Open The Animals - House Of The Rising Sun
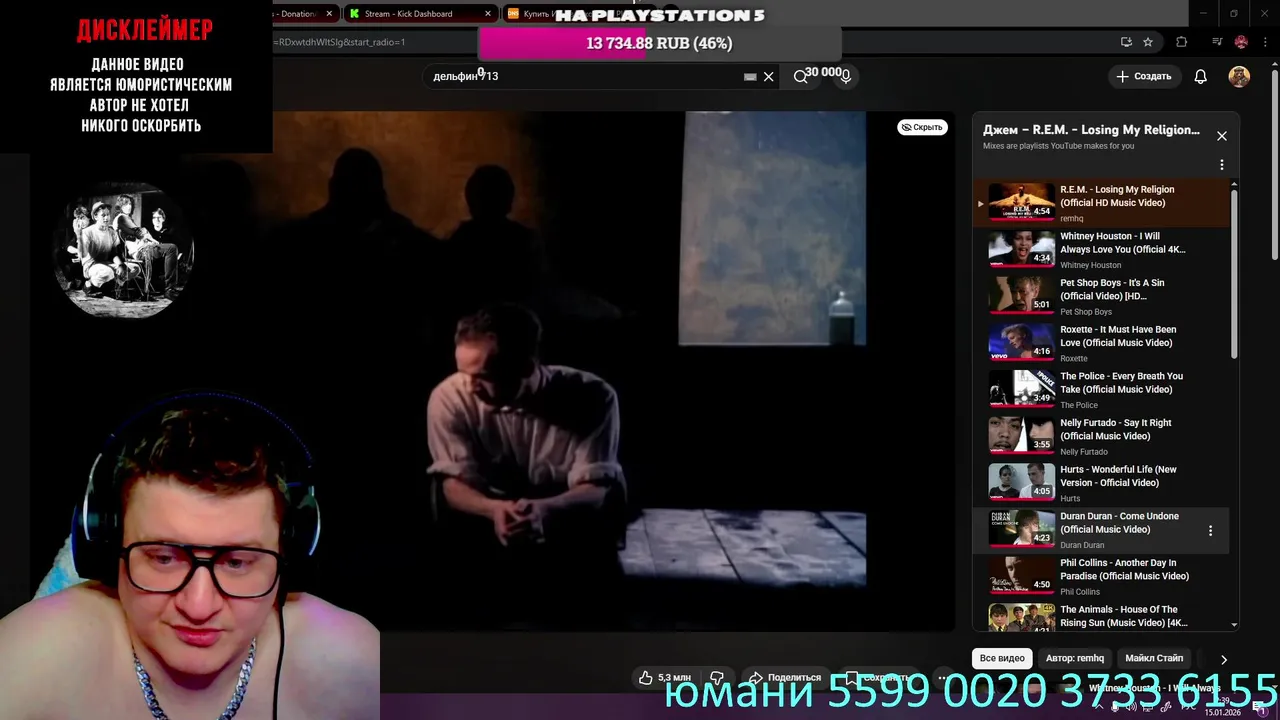 pyautogui.click(x=1101, y=617)
